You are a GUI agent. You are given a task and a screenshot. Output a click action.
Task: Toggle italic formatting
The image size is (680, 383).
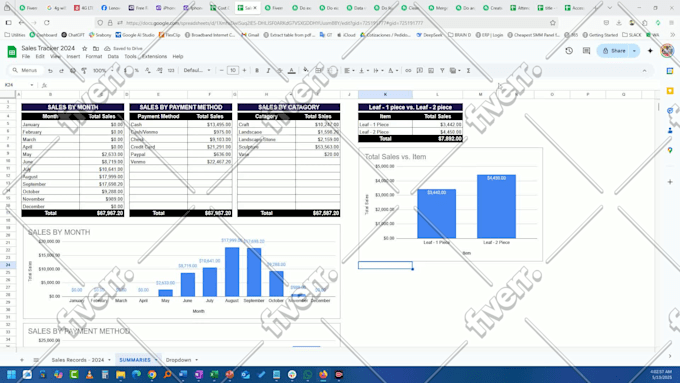click(268, 70)
